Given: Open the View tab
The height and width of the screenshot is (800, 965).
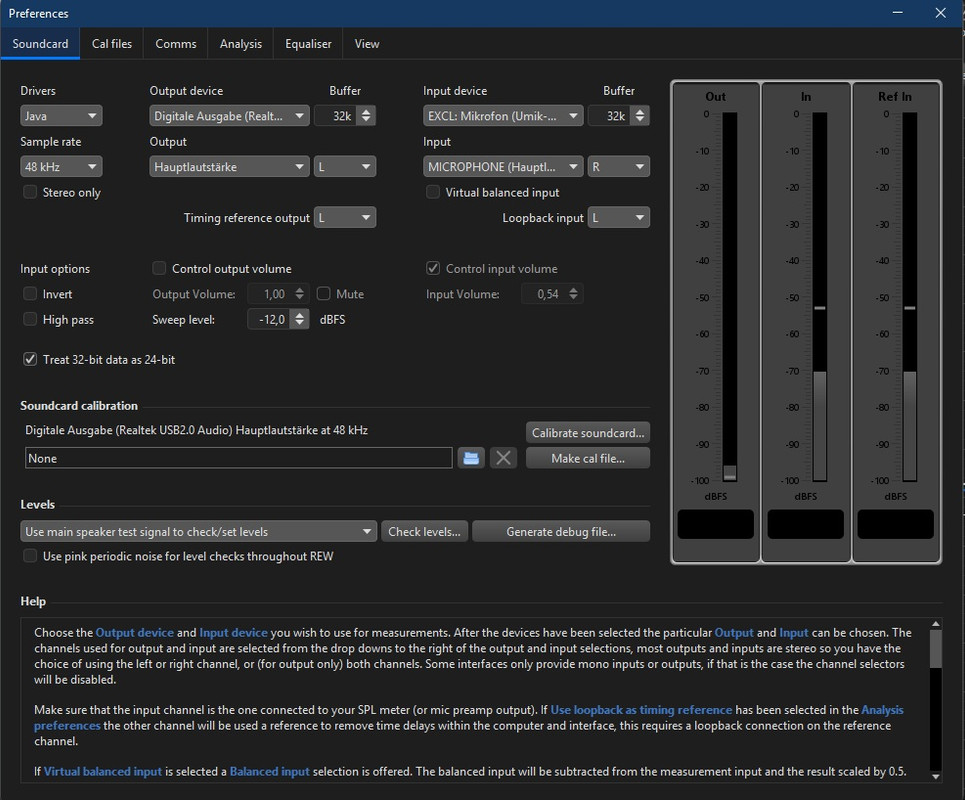Looking at the screenshot, I should pos(366,44).
